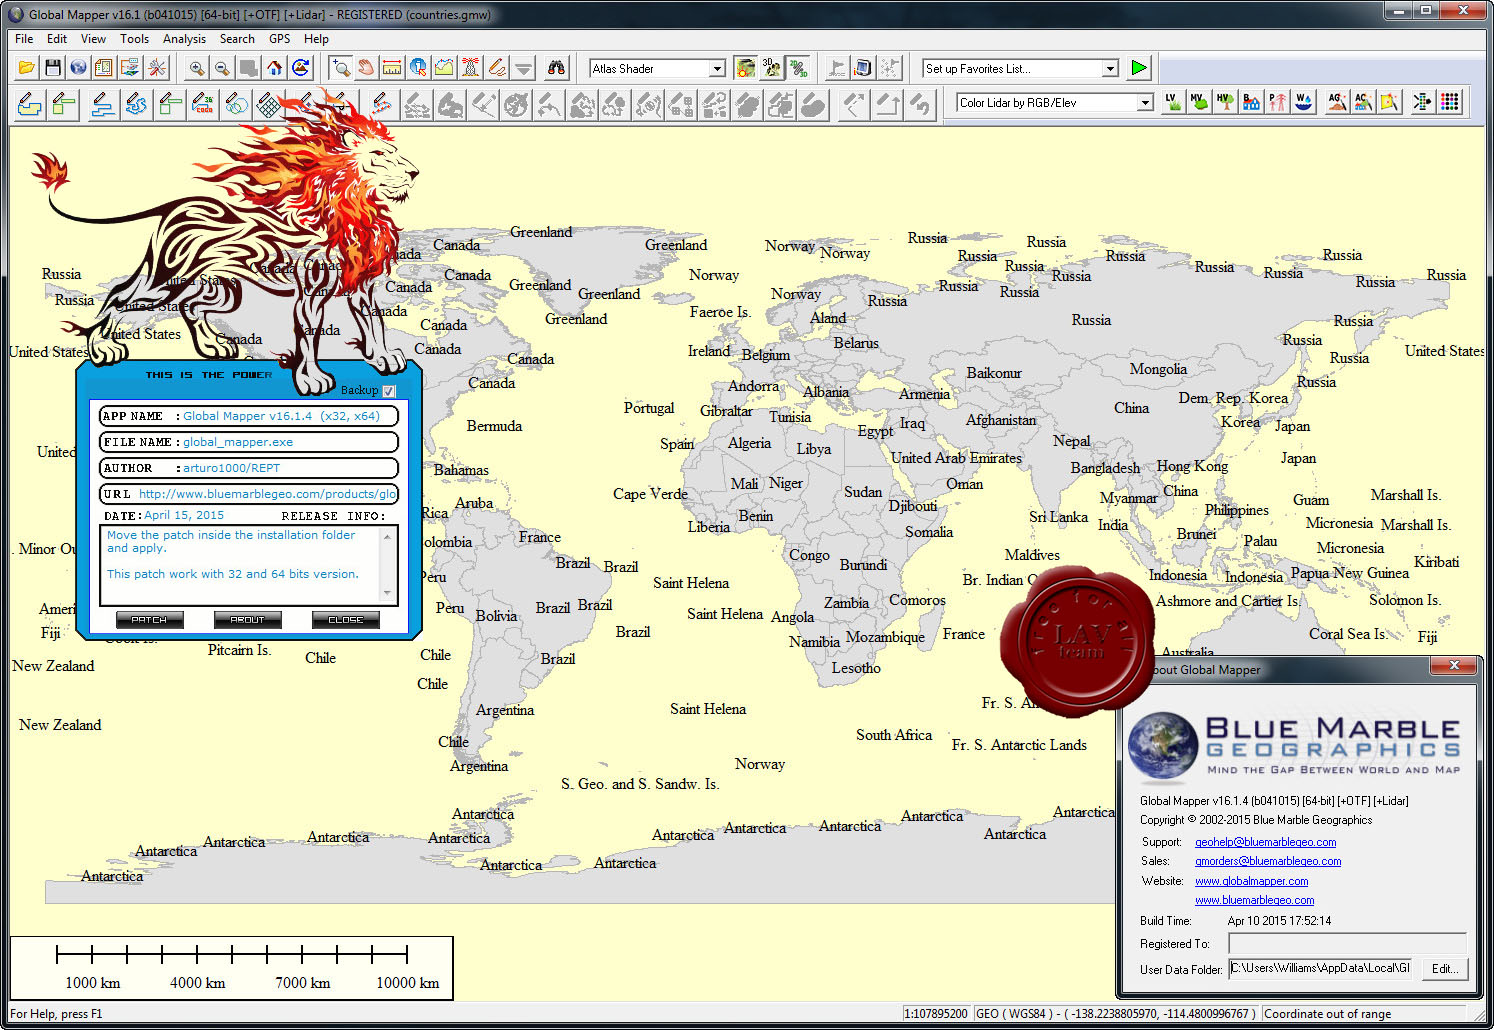This screenshot has height=1030, width=1494.
Task: Click the Registered To field
Action: click(1347, 944)
